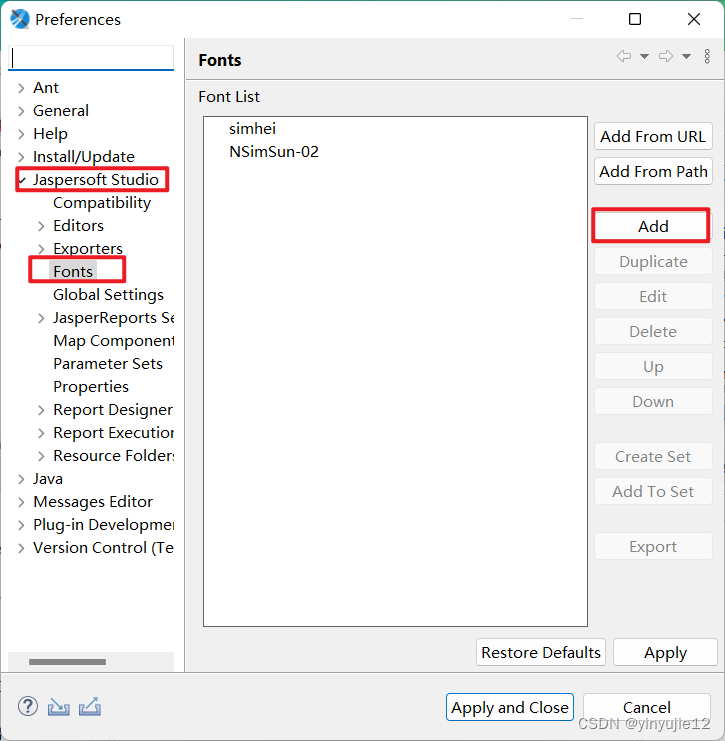Image resolution: width=725 pixels, height=741 pixels.
Task: Click the Import preferences icon
Action: pyautogui.click(x=59, y=707)
